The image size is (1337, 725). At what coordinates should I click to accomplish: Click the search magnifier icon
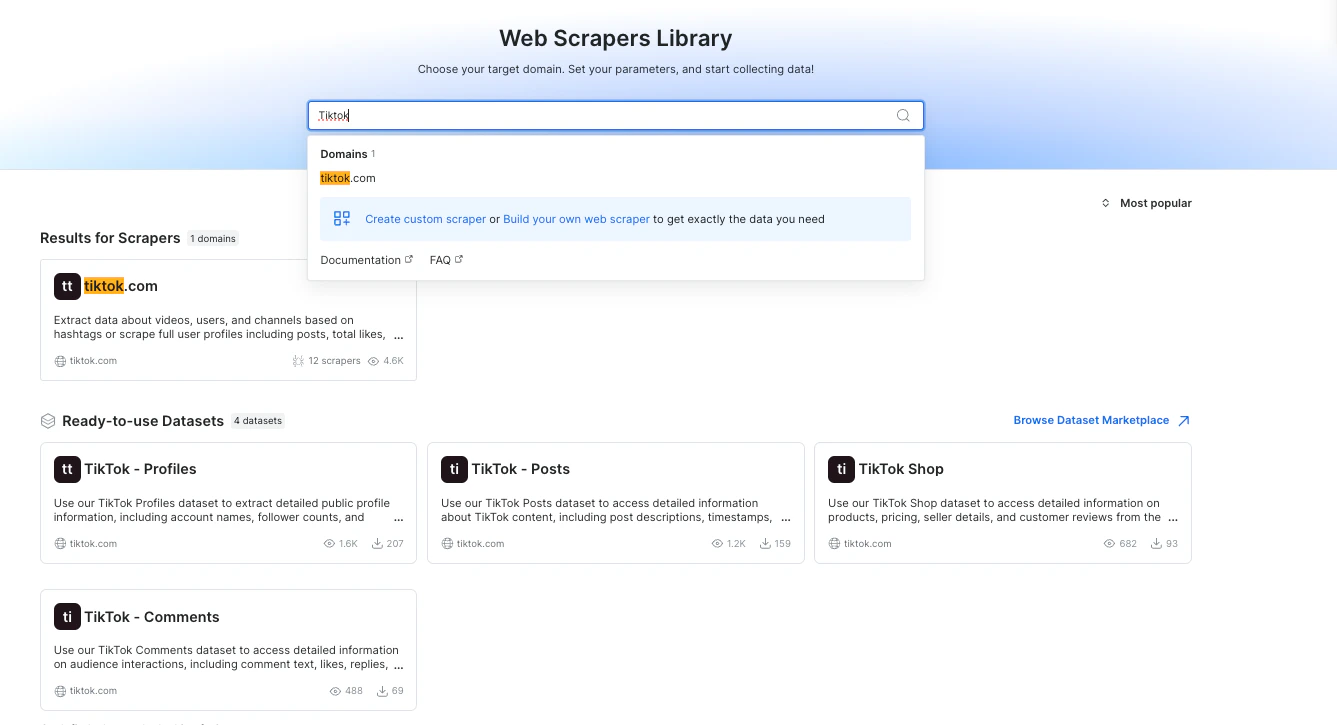click(x=903, y=115)
